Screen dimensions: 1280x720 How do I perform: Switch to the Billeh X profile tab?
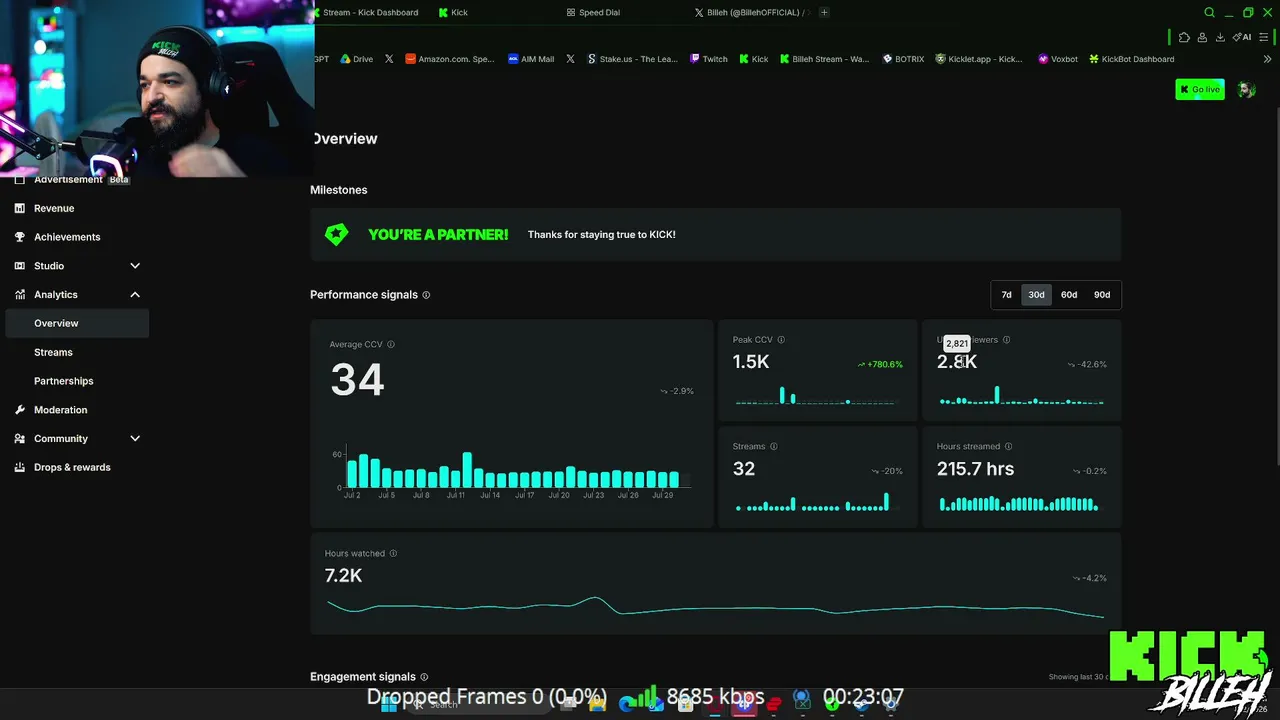[x=750, y=12]
